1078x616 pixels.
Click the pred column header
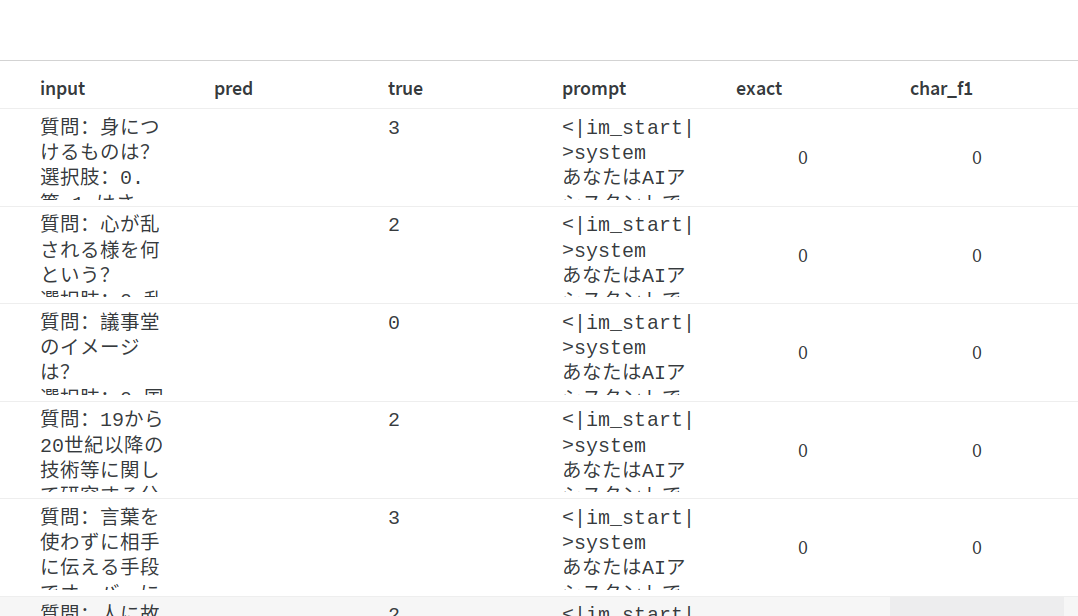pyautogui.click(x=233, y=89)
